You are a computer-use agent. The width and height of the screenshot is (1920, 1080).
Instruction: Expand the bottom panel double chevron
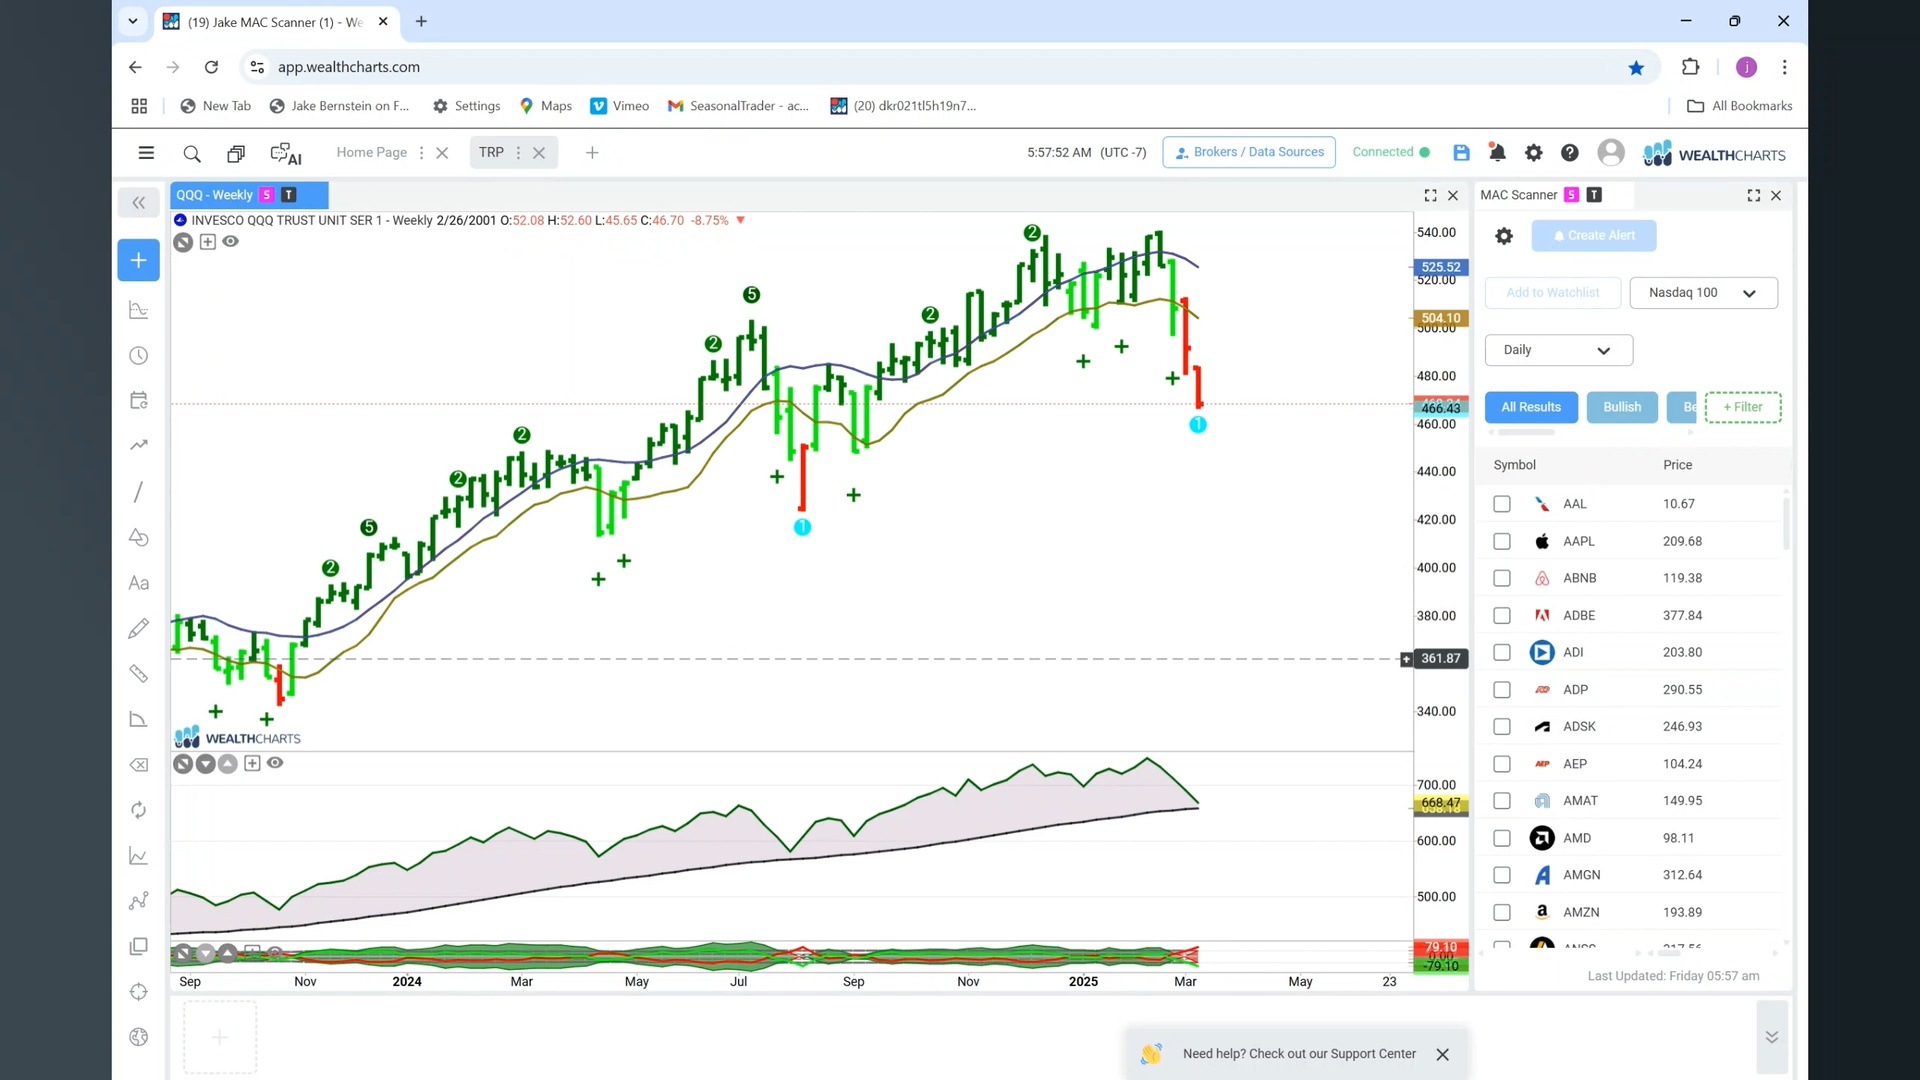pyautogui.click(x=1771, y=1037)
